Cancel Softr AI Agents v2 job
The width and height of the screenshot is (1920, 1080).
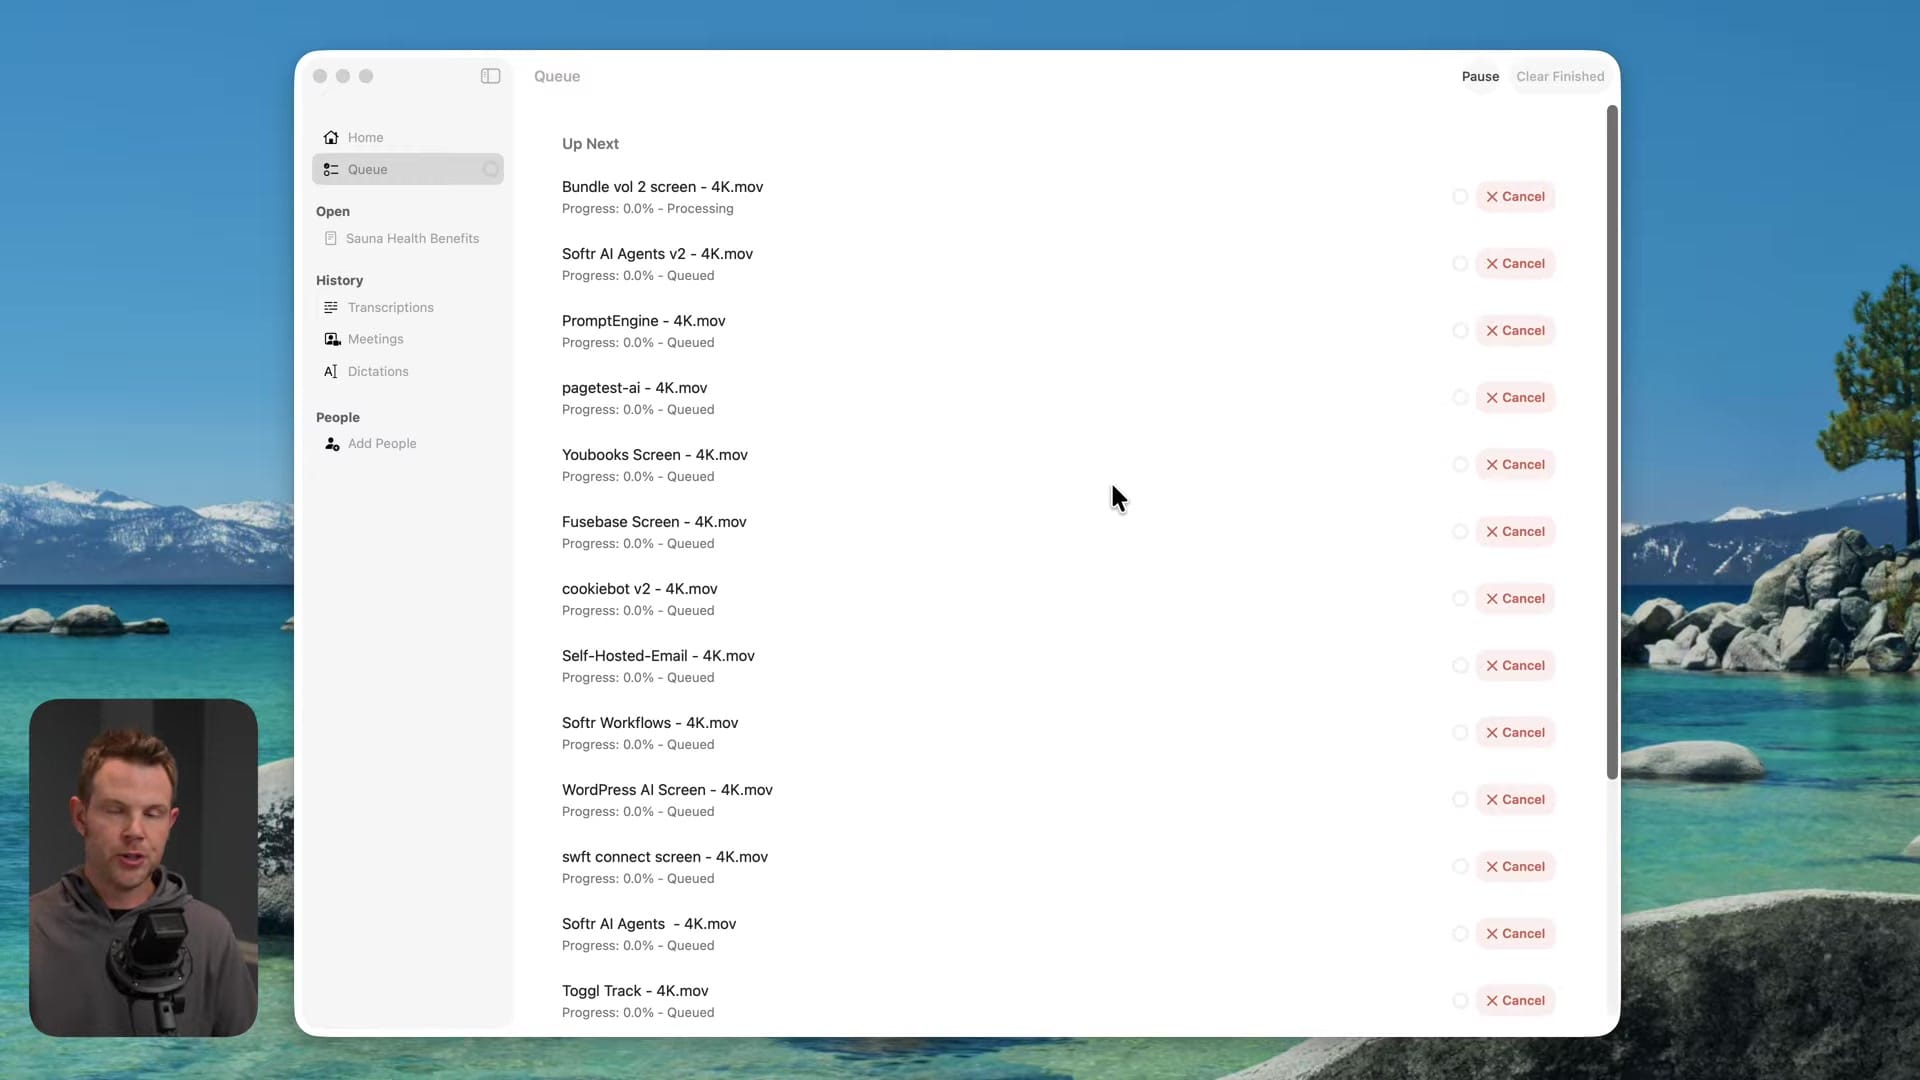[1515, 263]
